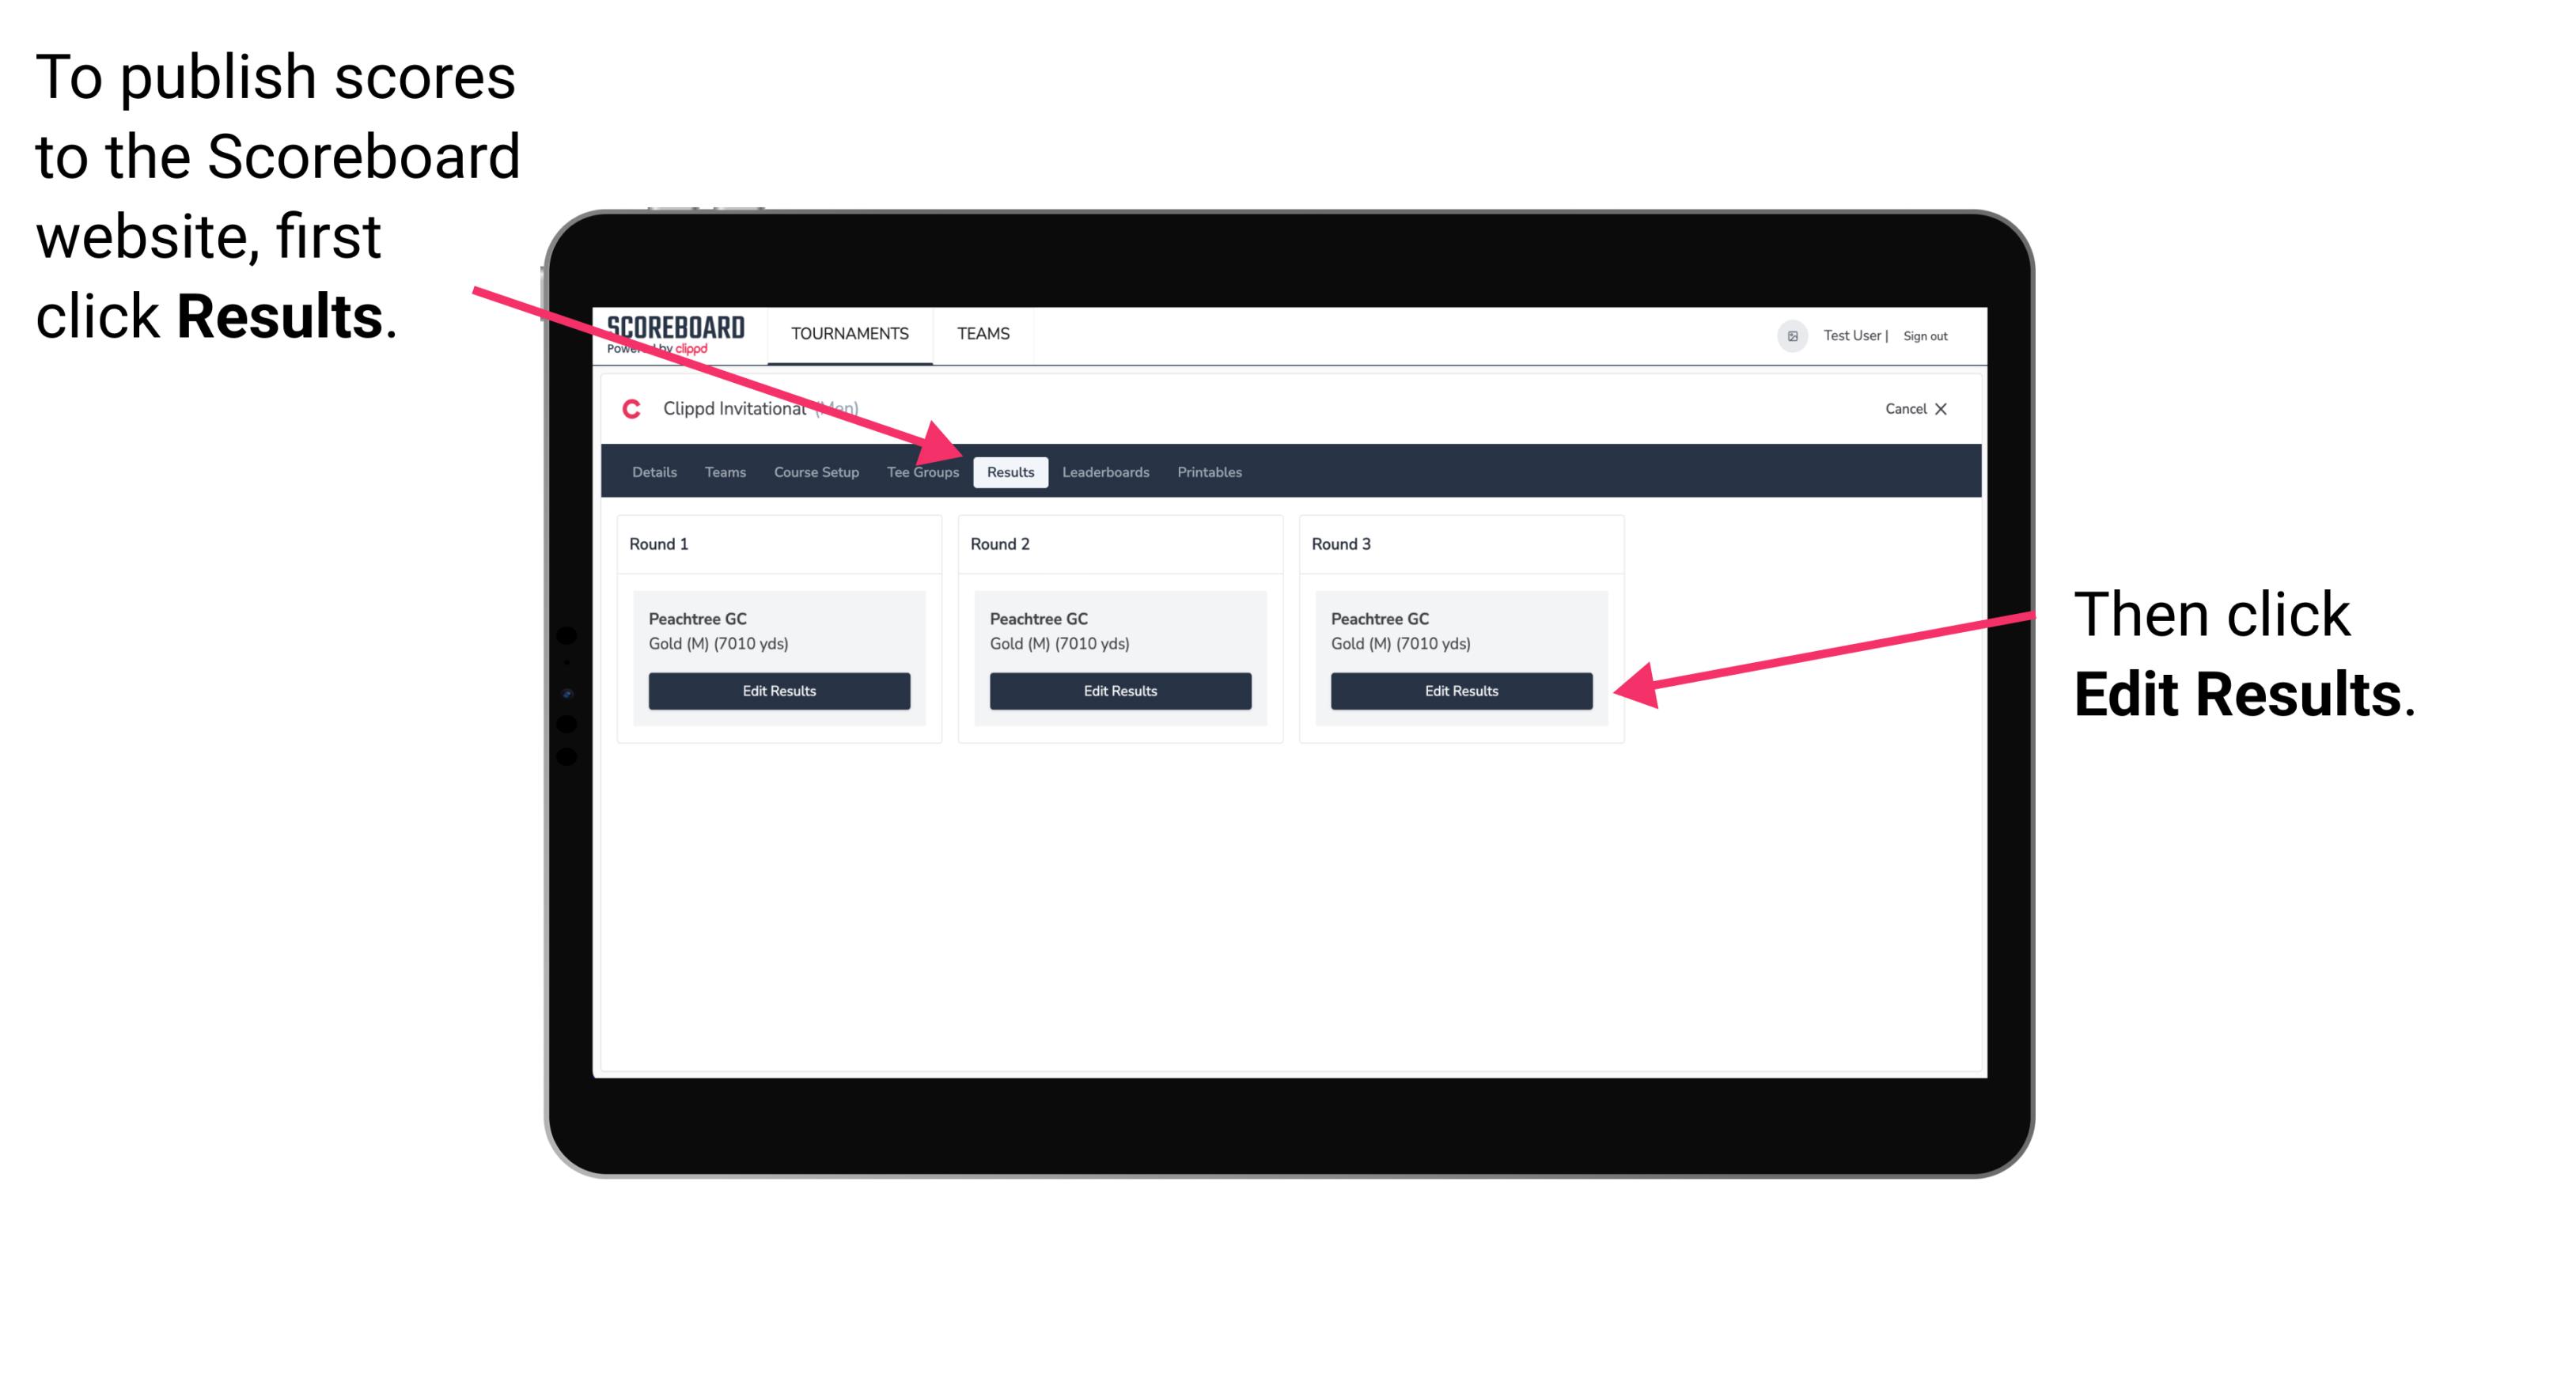Select the Leaderboards tab
The image size is (2576, 1386).
click(x=1106, y=471)
